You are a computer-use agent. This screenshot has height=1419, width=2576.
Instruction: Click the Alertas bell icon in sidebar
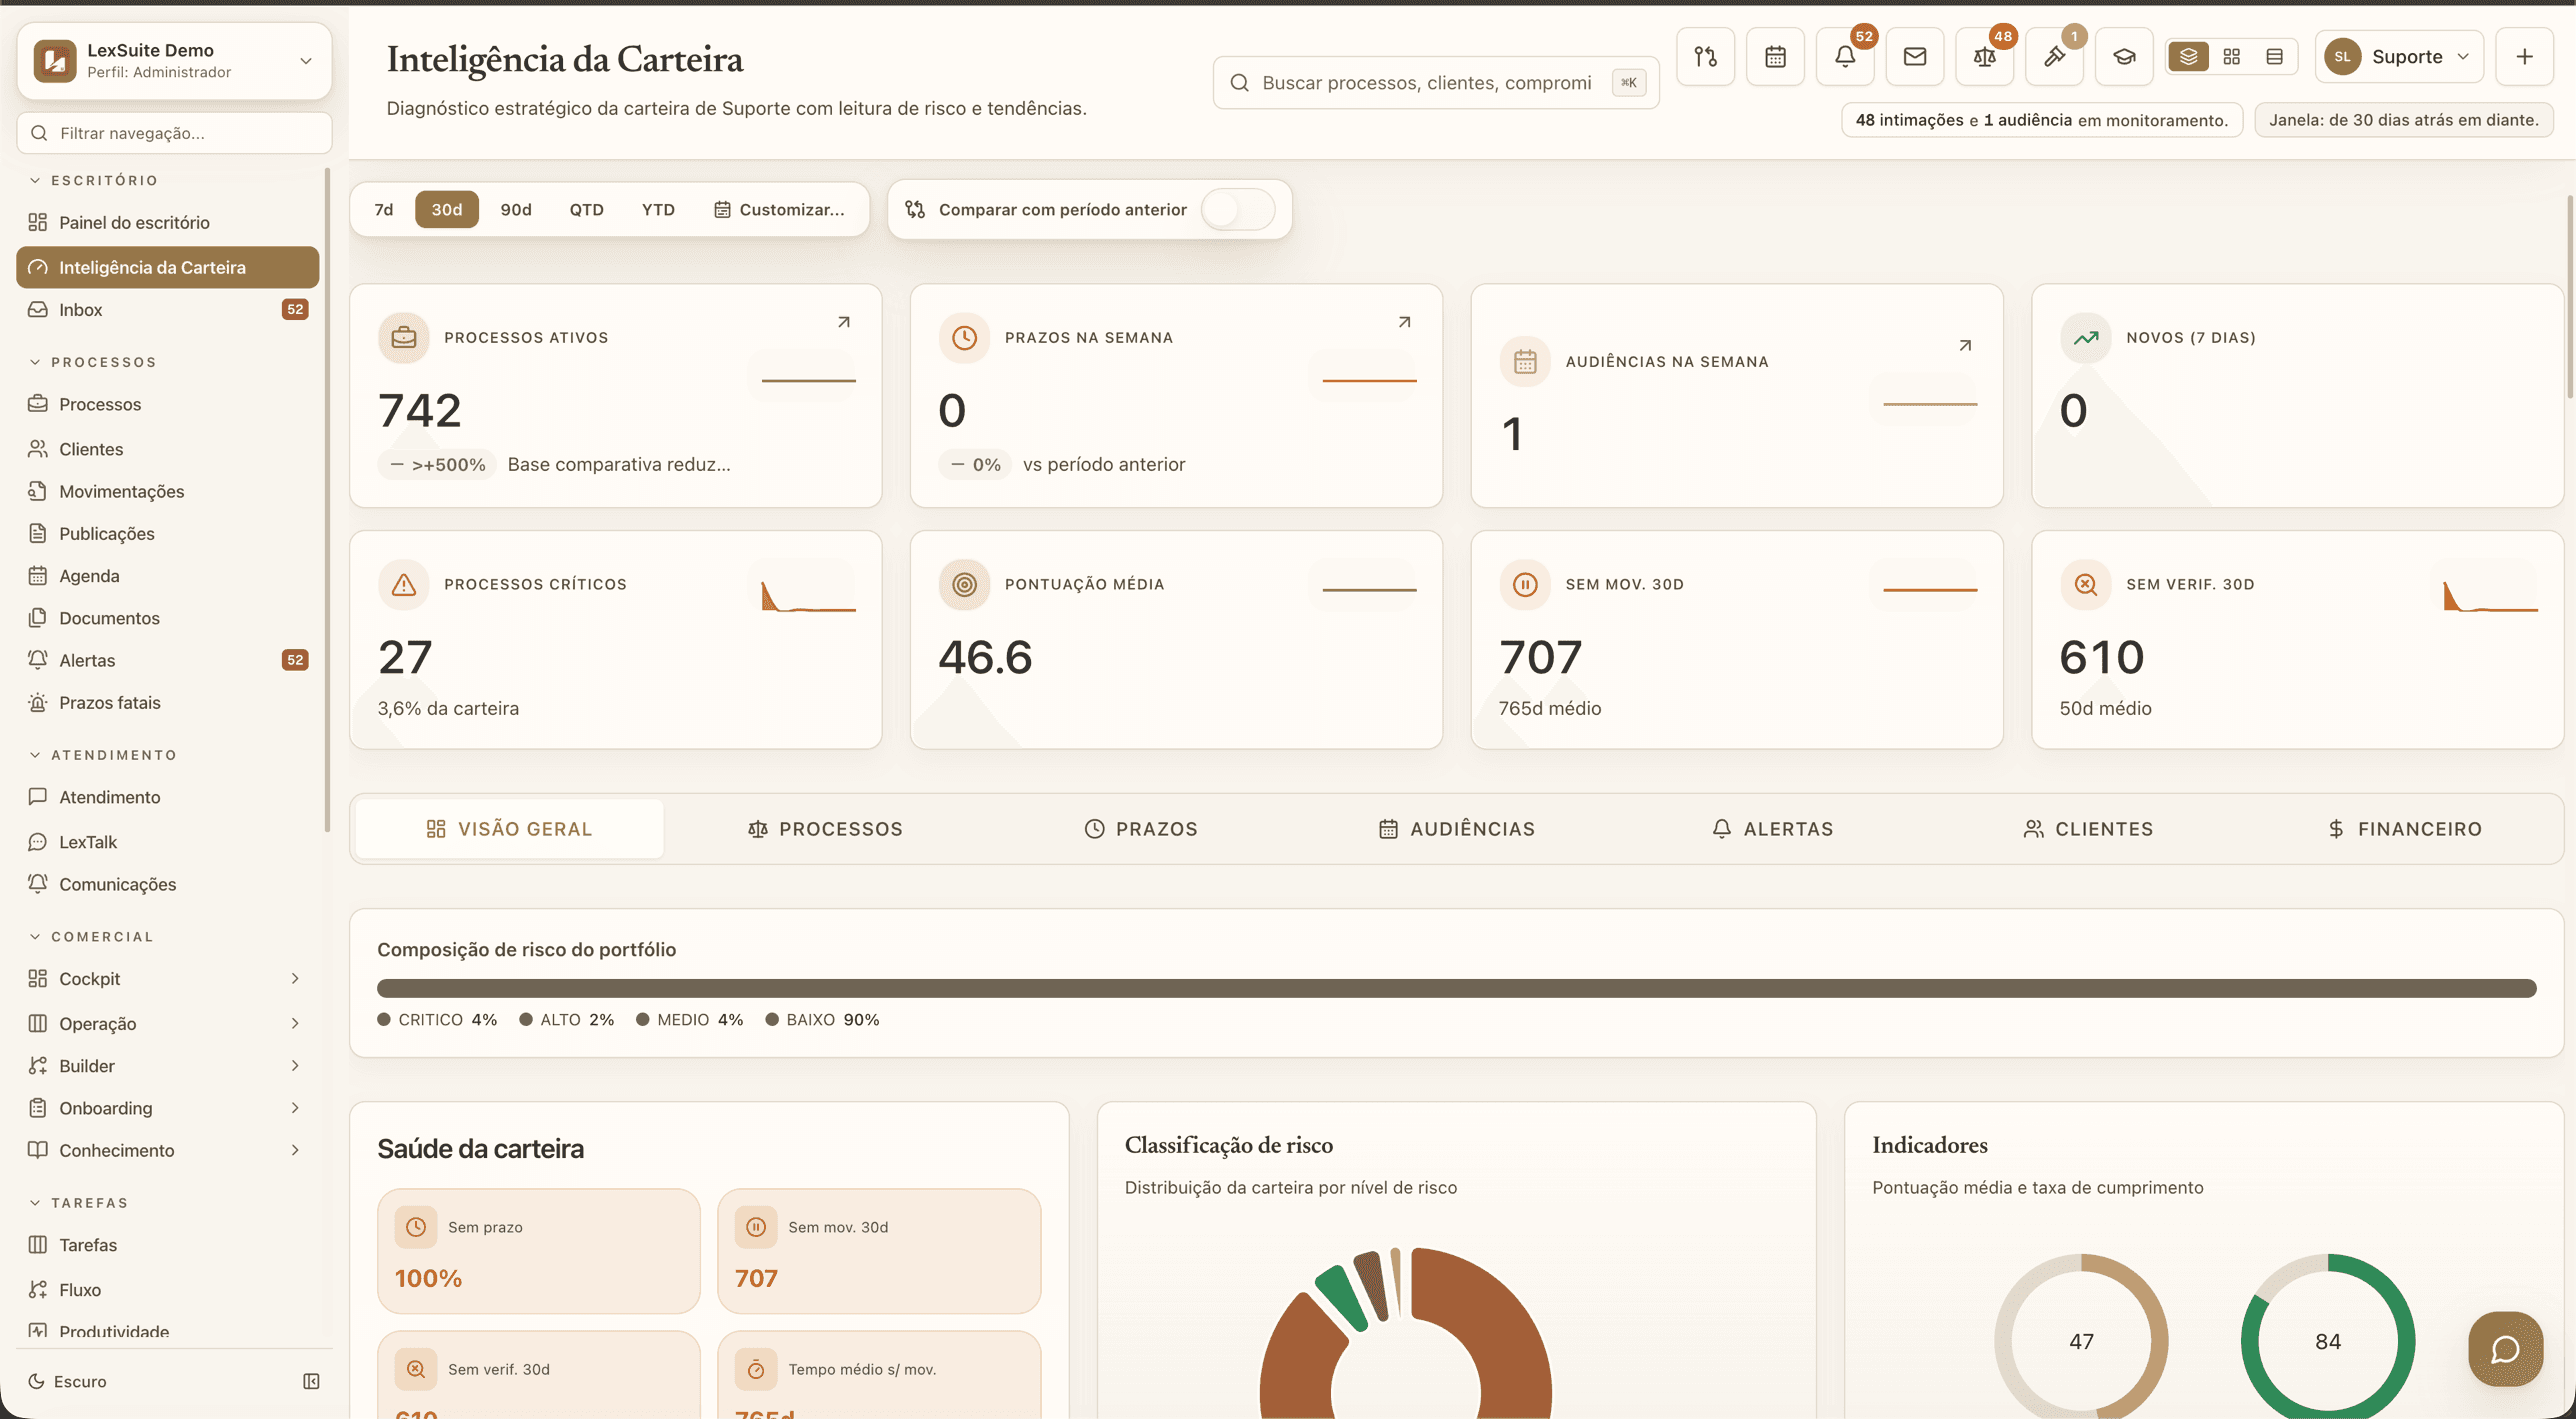pyautogui.click(x=38, y=660)
